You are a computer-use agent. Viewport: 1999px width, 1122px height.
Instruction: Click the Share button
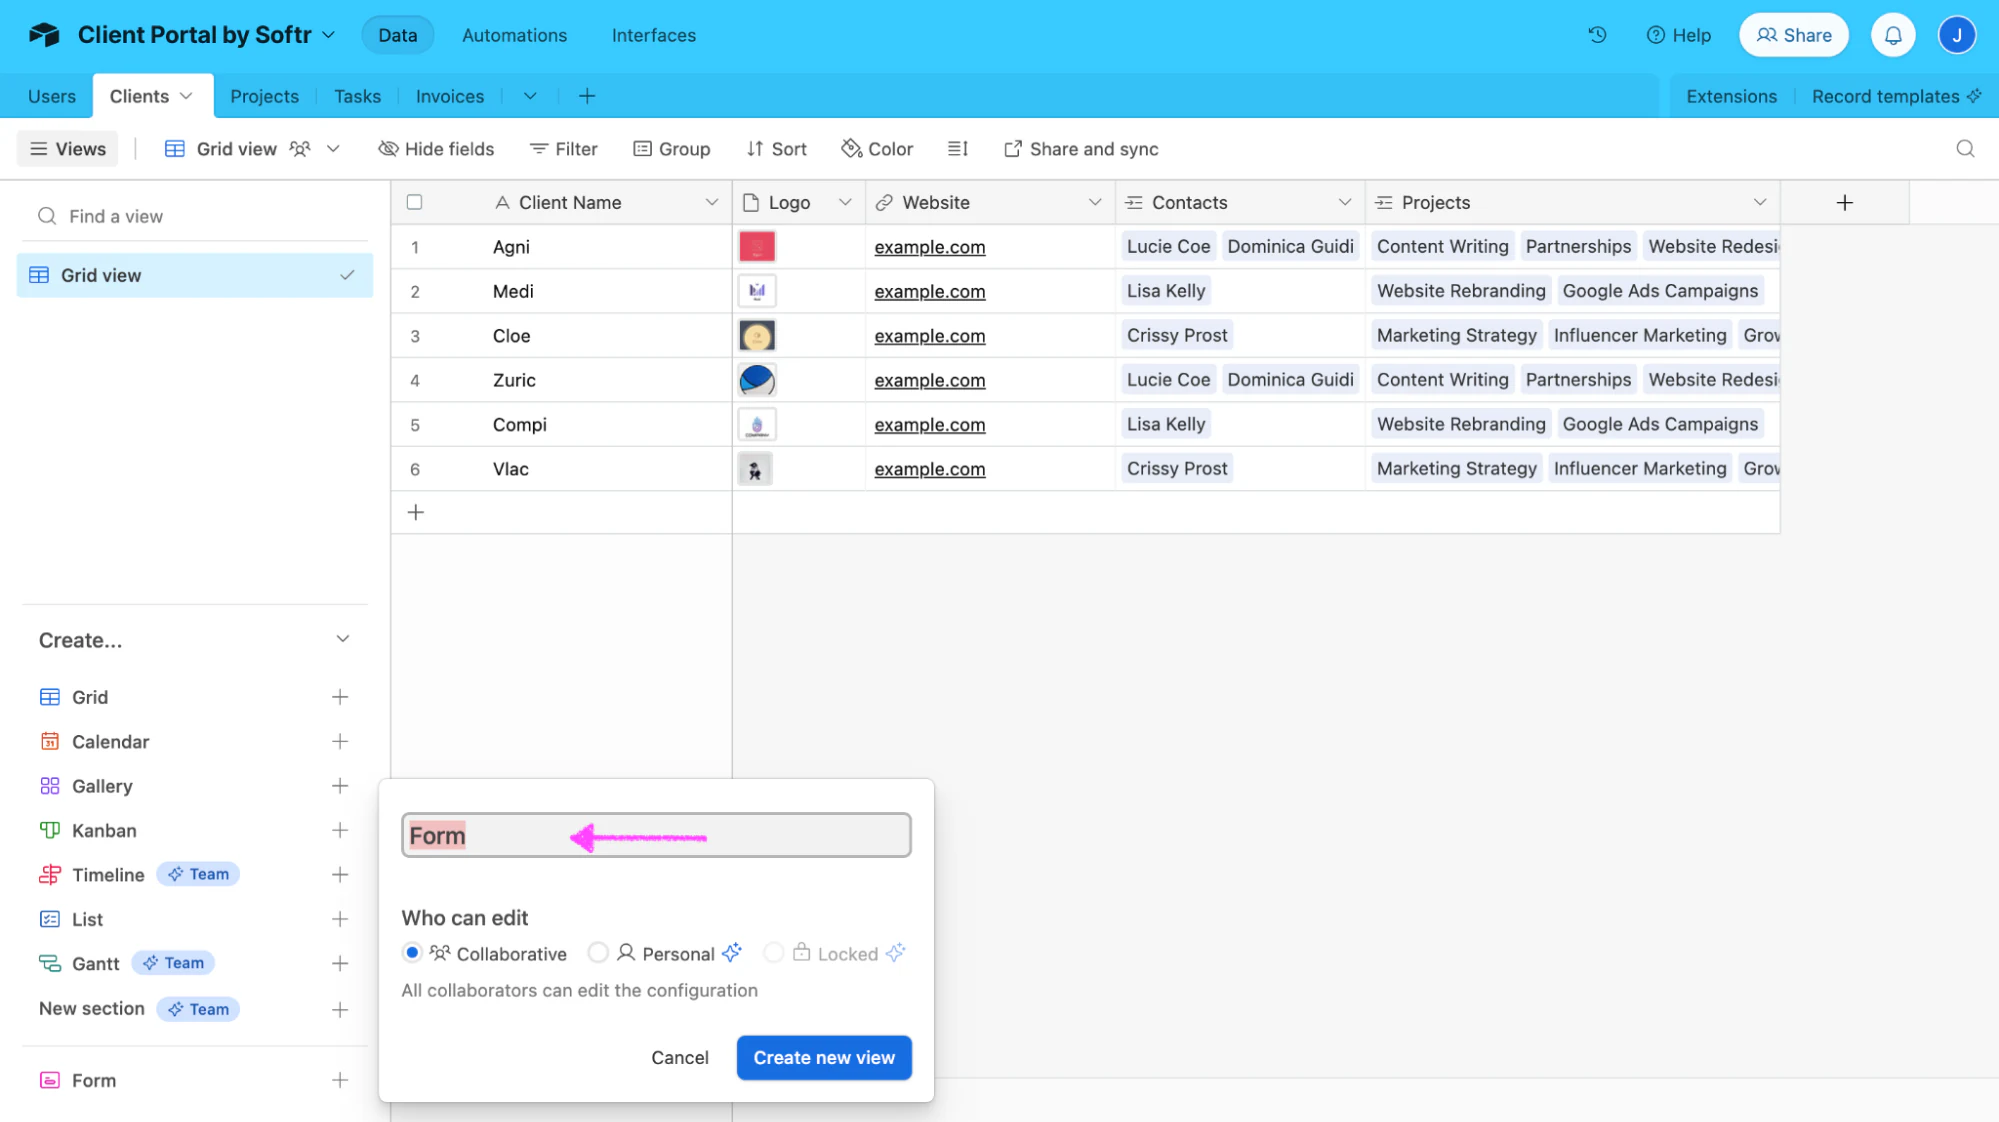point(1794,35)
